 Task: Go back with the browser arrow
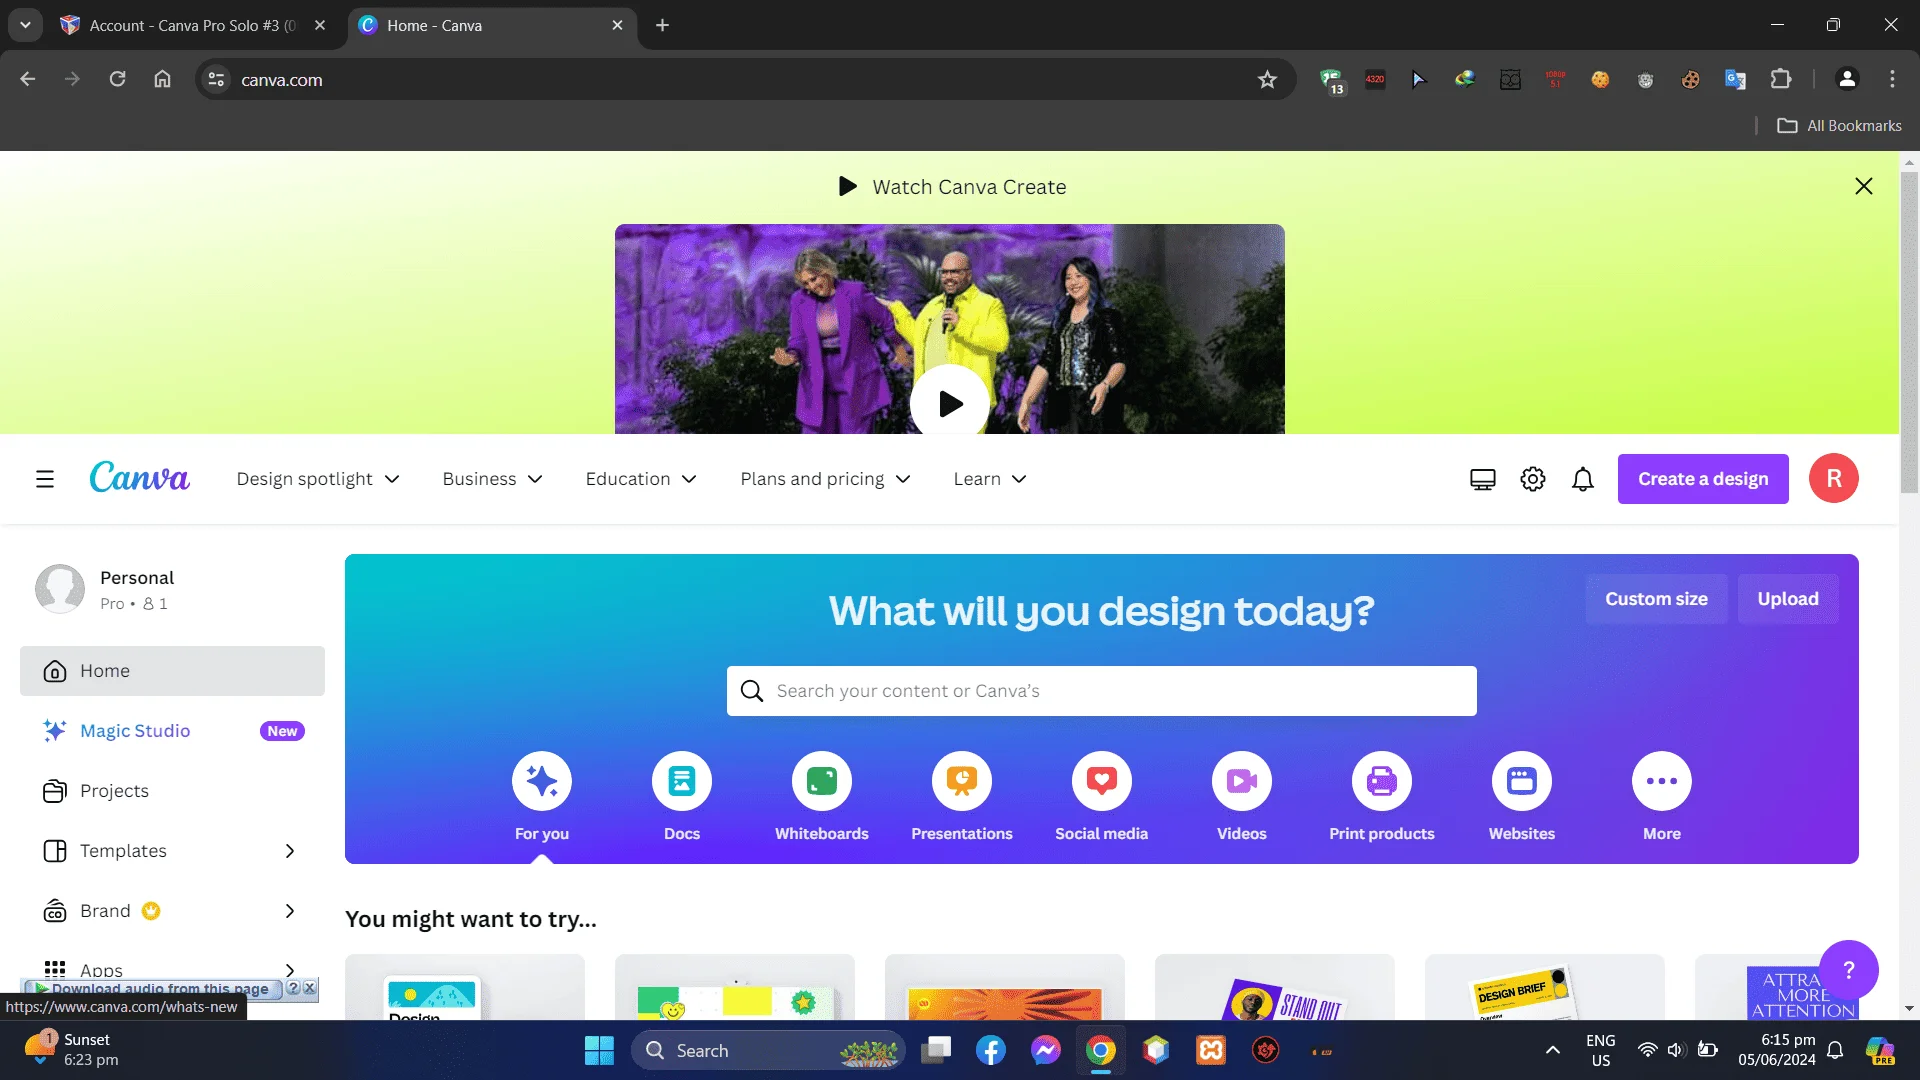tap(28, 79)
